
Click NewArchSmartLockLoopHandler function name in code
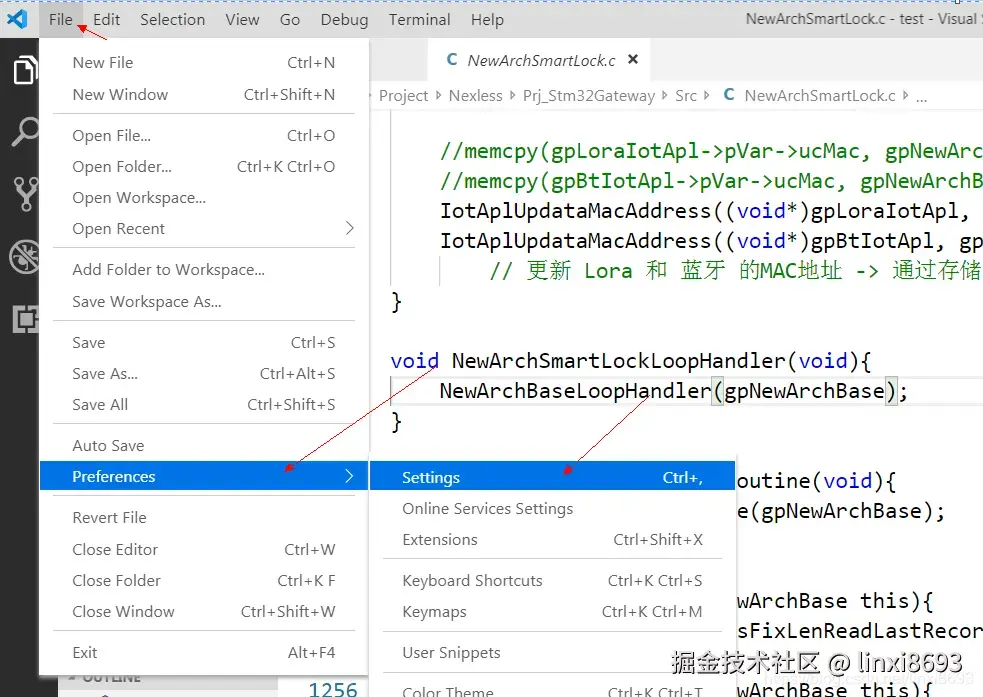618,360
